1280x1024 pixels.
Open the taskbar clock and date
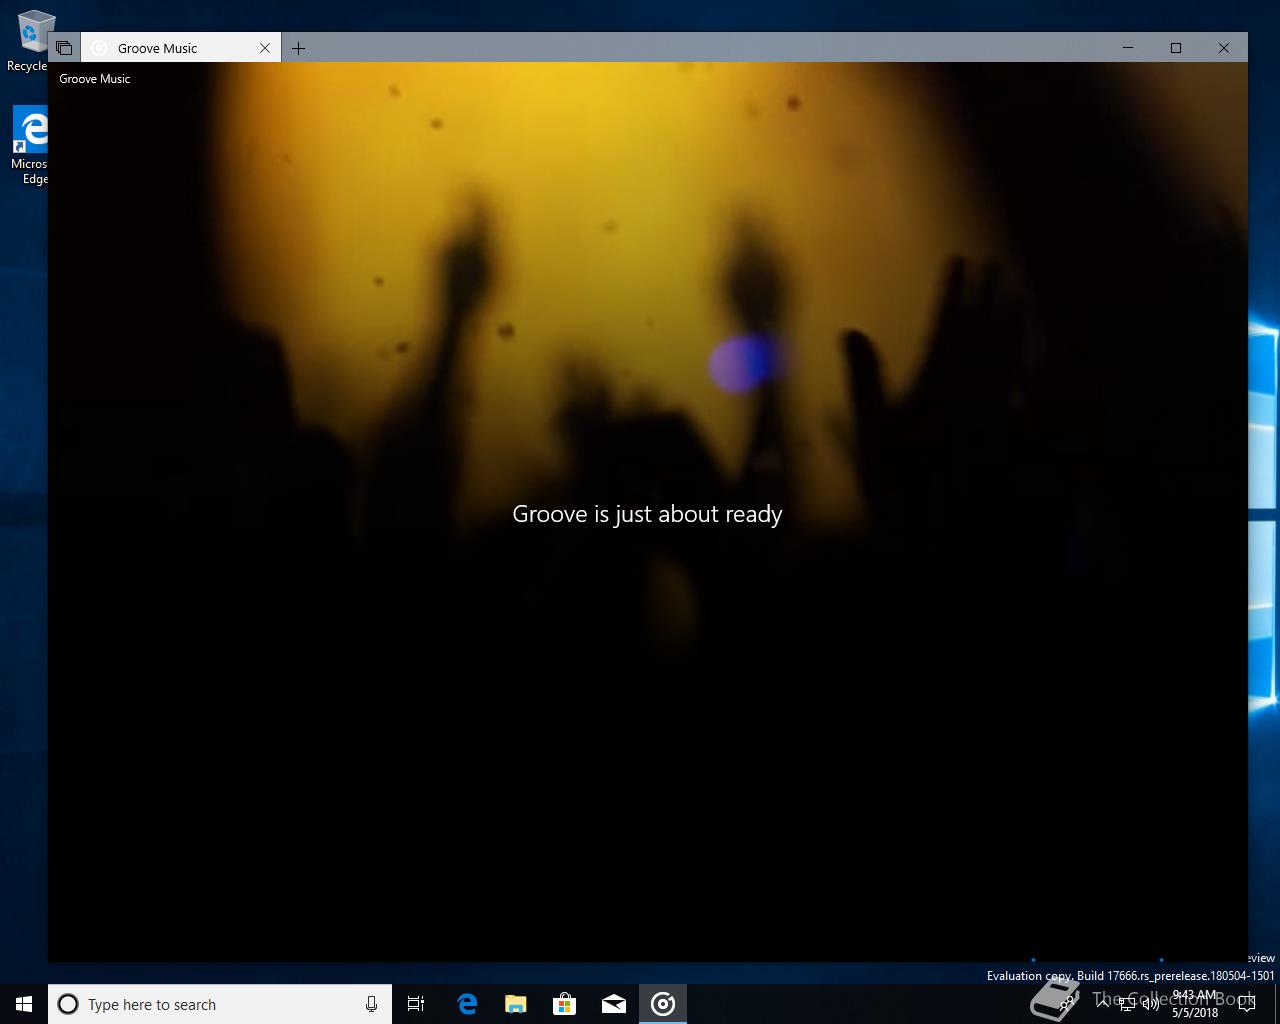pyautogui.click(x=1195, y=1004)
